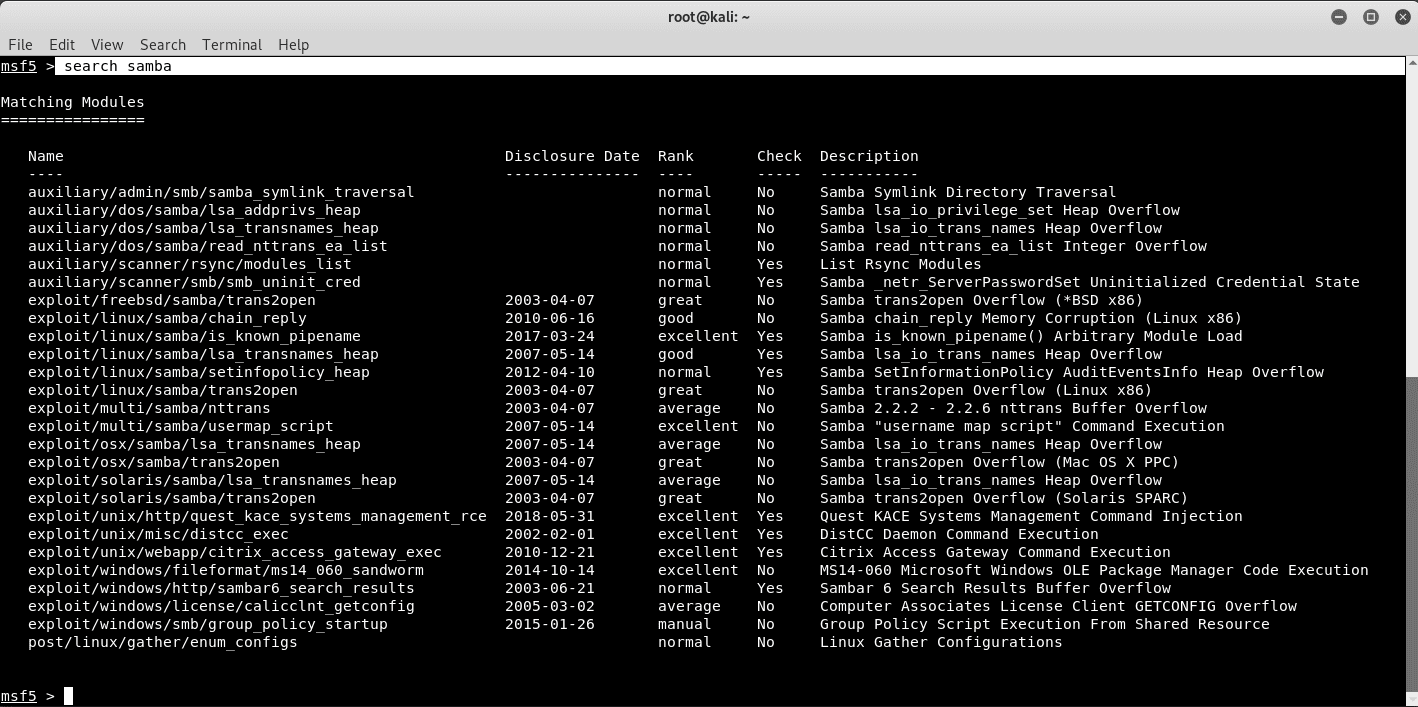This screenshot has width=1418, height=707.
Task: Click the 'Disclosure Date' column header
Action: [572, 156]
